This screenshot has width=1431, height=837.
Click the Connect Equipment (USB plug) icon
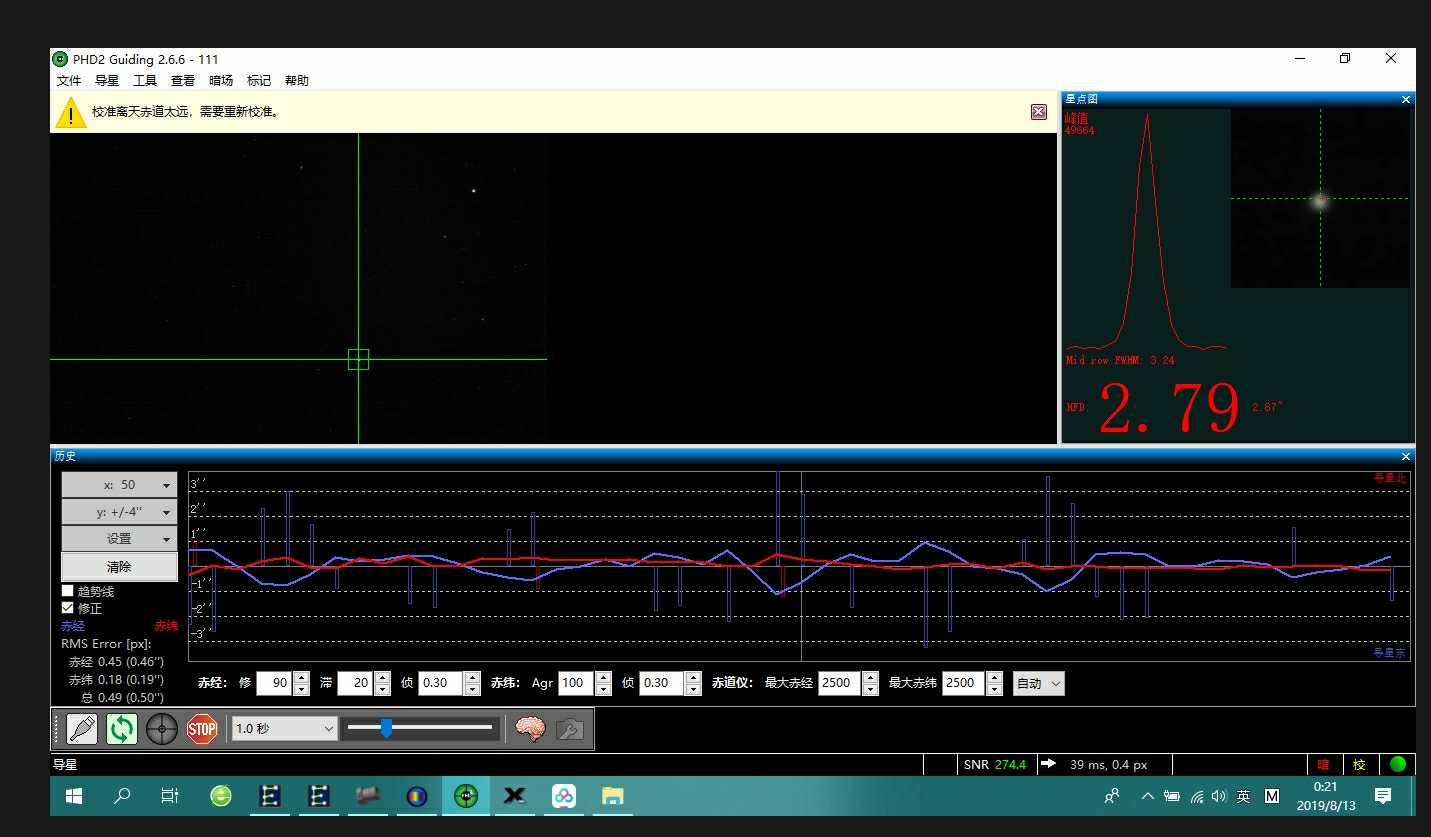point(82,729)
